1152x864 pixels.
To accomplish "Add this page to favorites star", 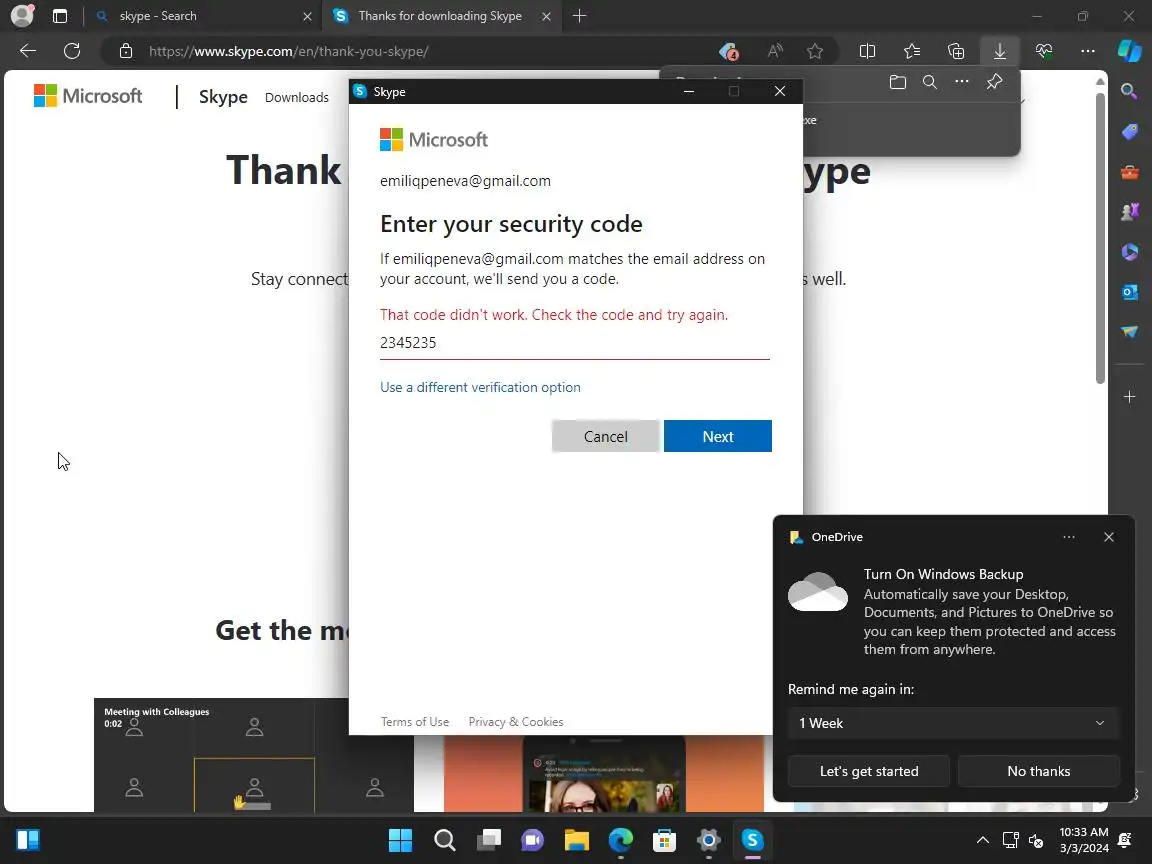I will (x=814, y=51).
